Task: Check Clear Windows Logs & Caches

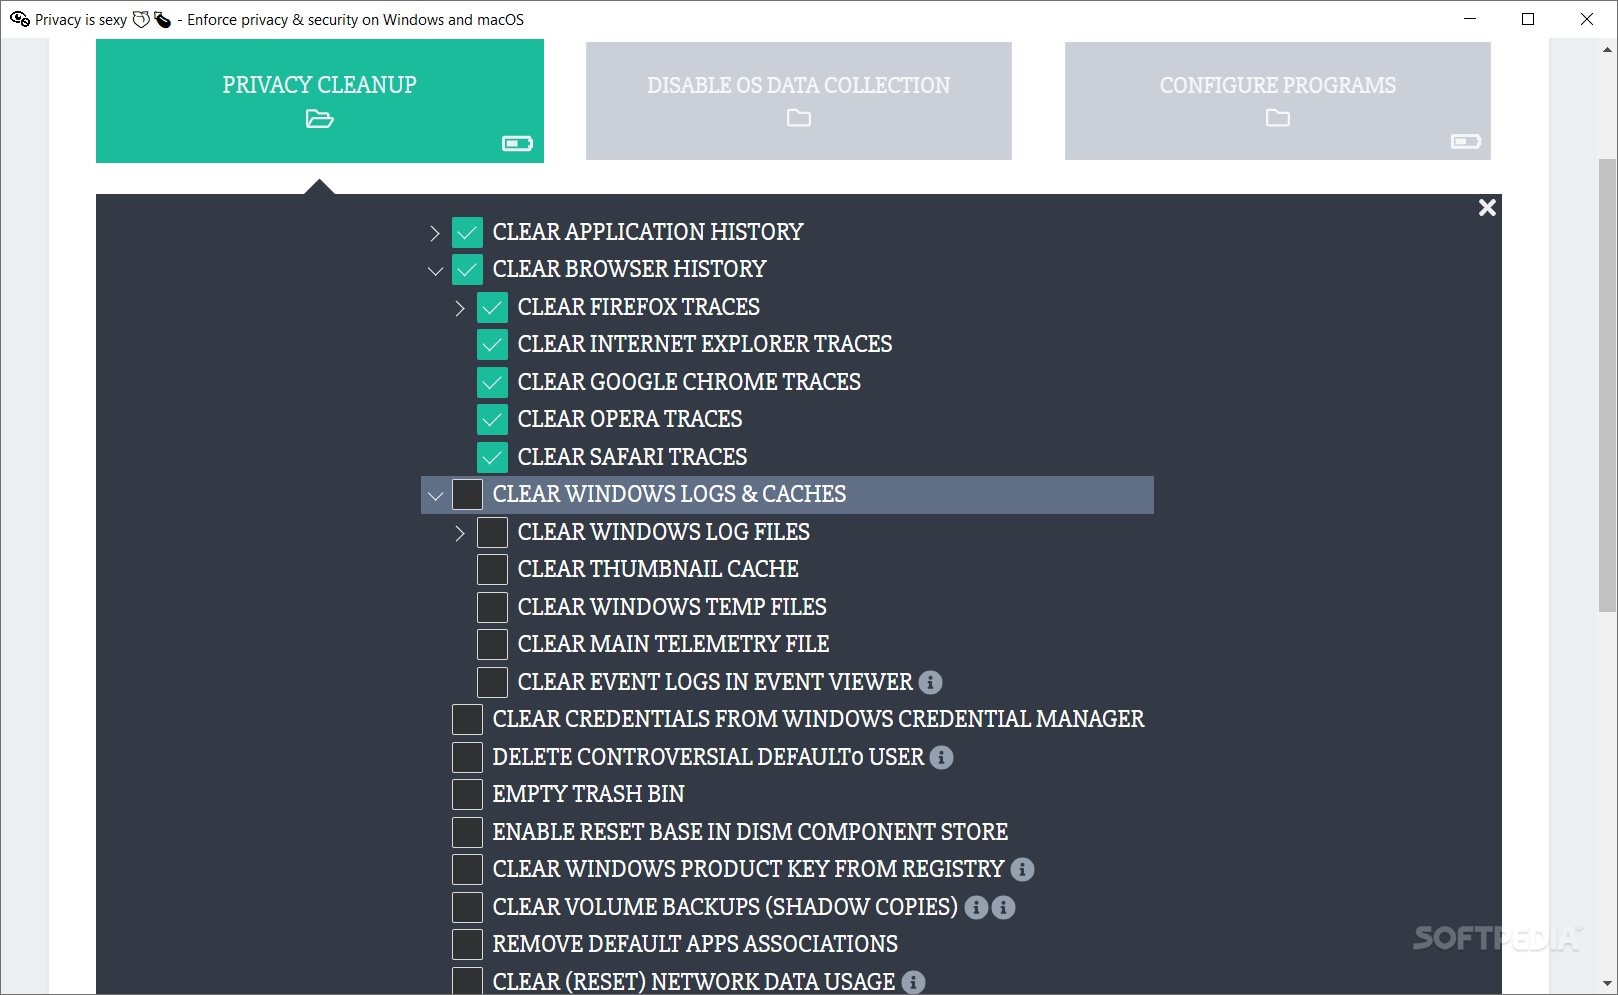Action: point(467,494)
